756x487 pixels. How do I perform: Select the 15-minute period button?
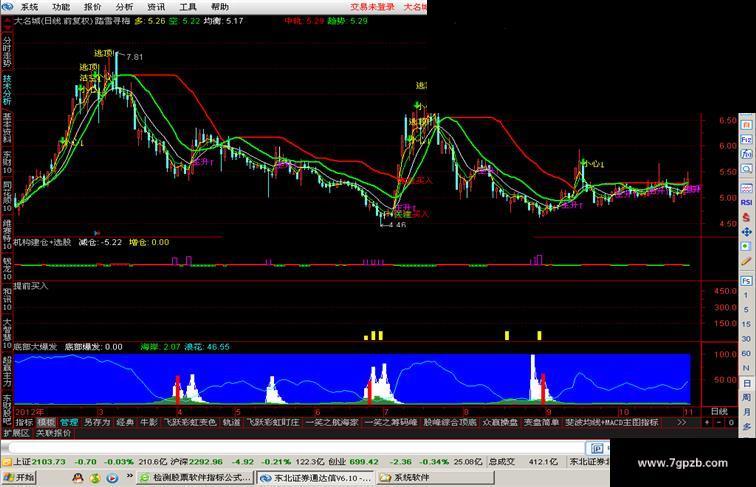[746, 324]
